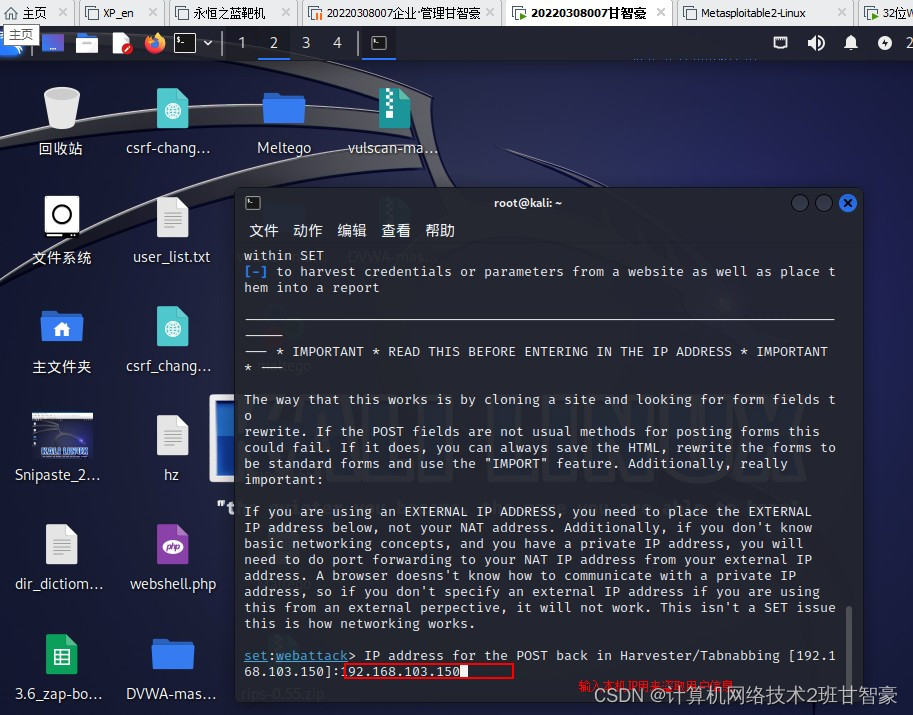Click show-desktop icon in Kali panel

pyautogui.click(x=52, y=43)
